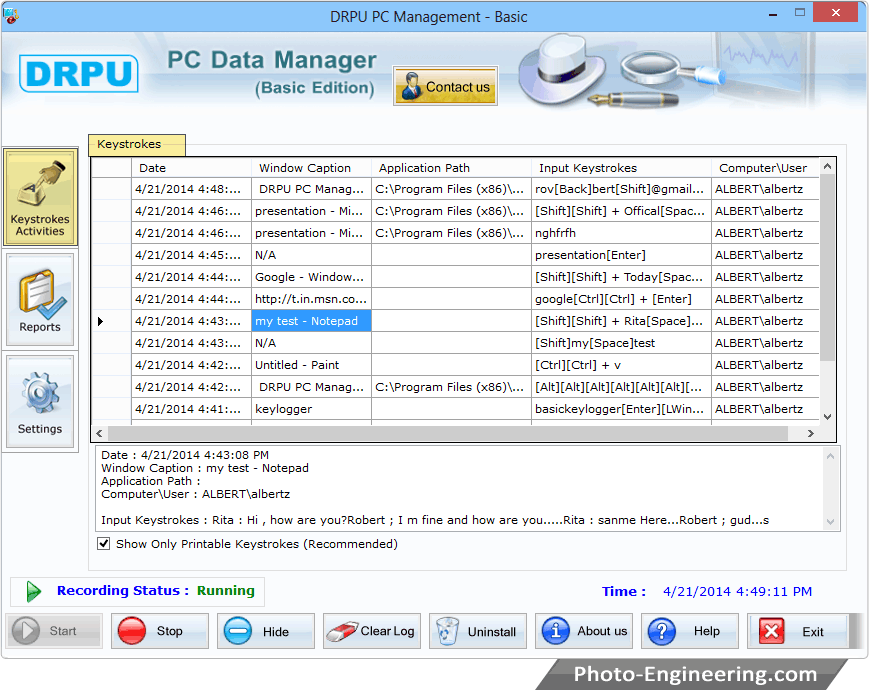Image resolution: width=869 pixels, height=690 pixels.
Task: Sort by Application Path column header
Action: click(x=451, y=168)
